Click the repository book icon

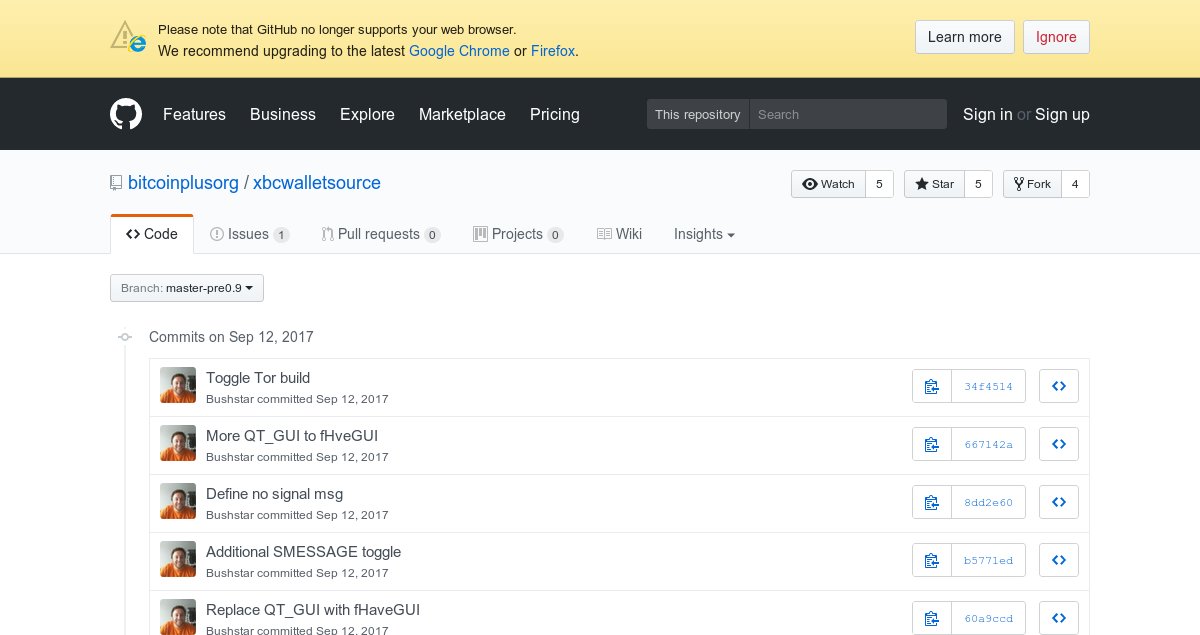116,183
